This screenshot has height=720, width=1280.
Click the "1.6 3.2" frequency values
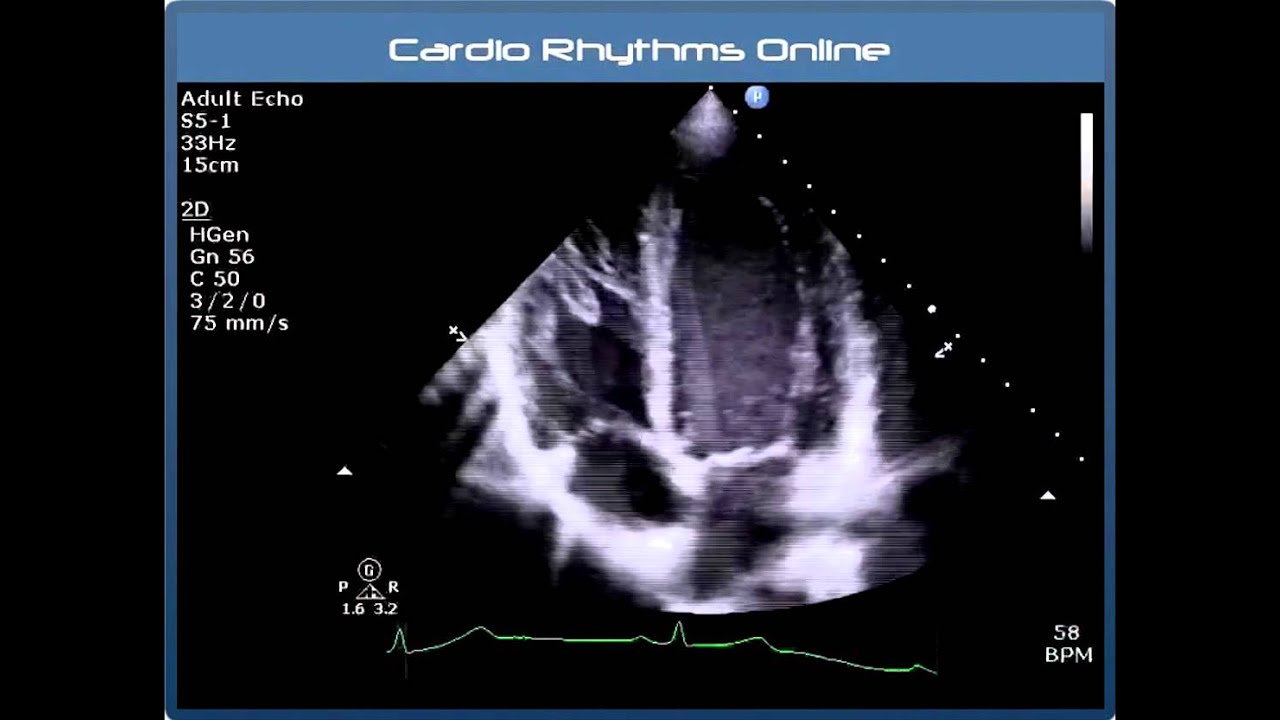click(x=369, y=609)
